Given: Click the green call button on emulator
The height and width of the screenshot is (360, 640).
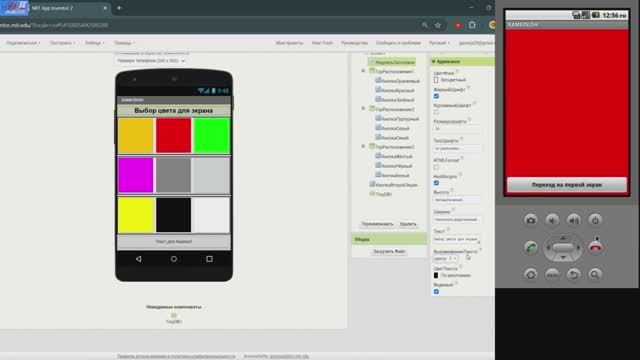Looking at the screenshot, I should click(531, 247).
